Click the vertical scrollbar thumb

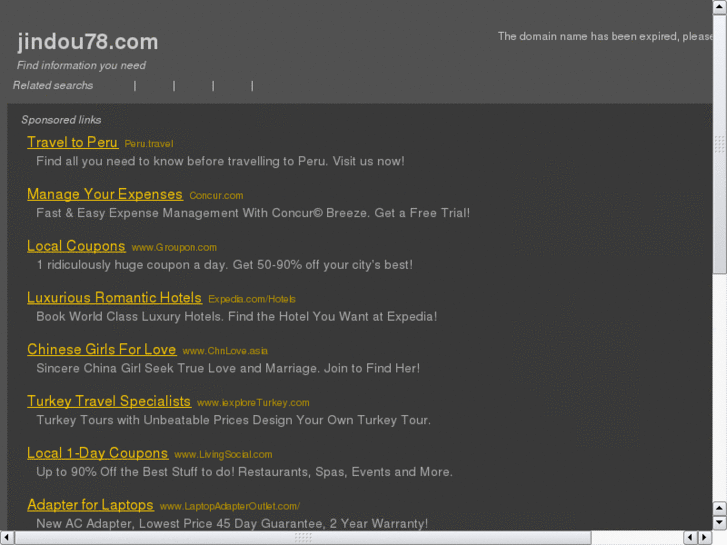[x=719, y=144]
